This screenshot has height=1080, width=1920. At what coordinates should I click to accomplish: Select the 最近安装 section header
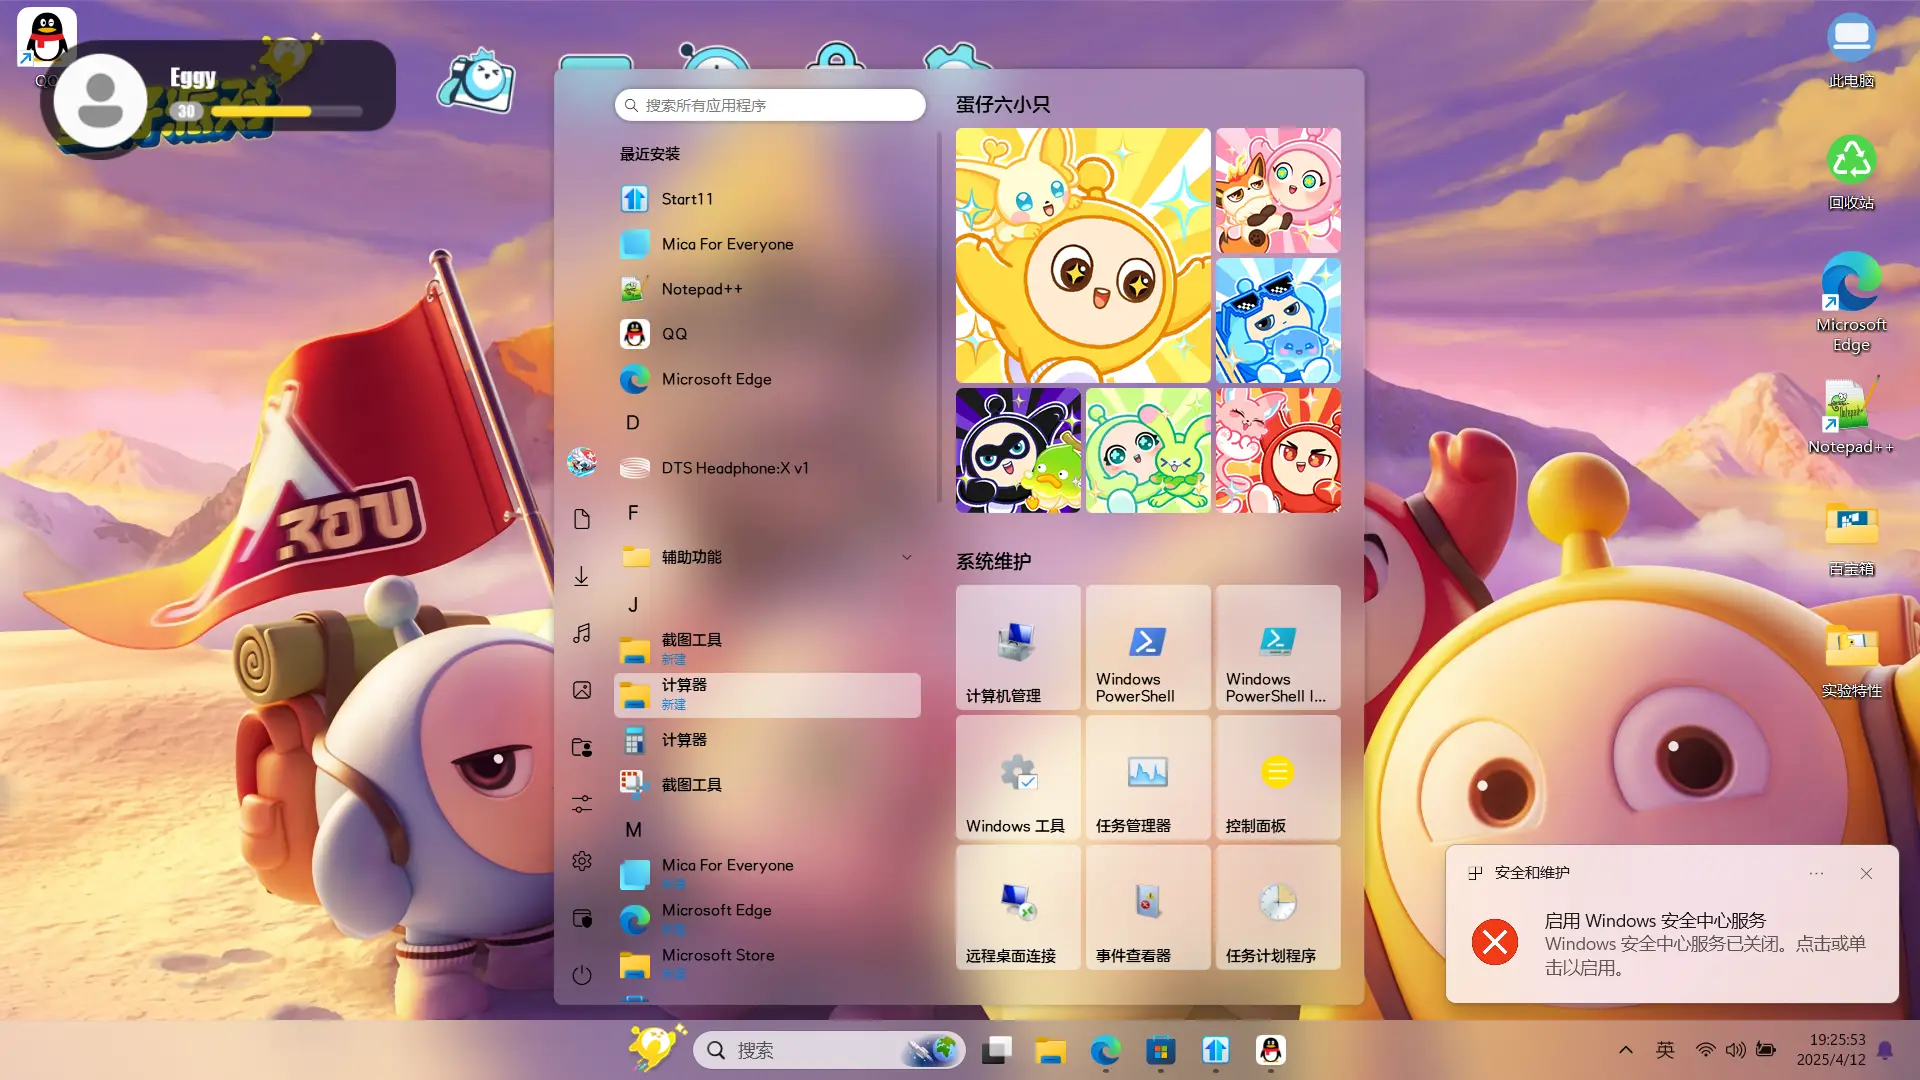coord(650,154)
